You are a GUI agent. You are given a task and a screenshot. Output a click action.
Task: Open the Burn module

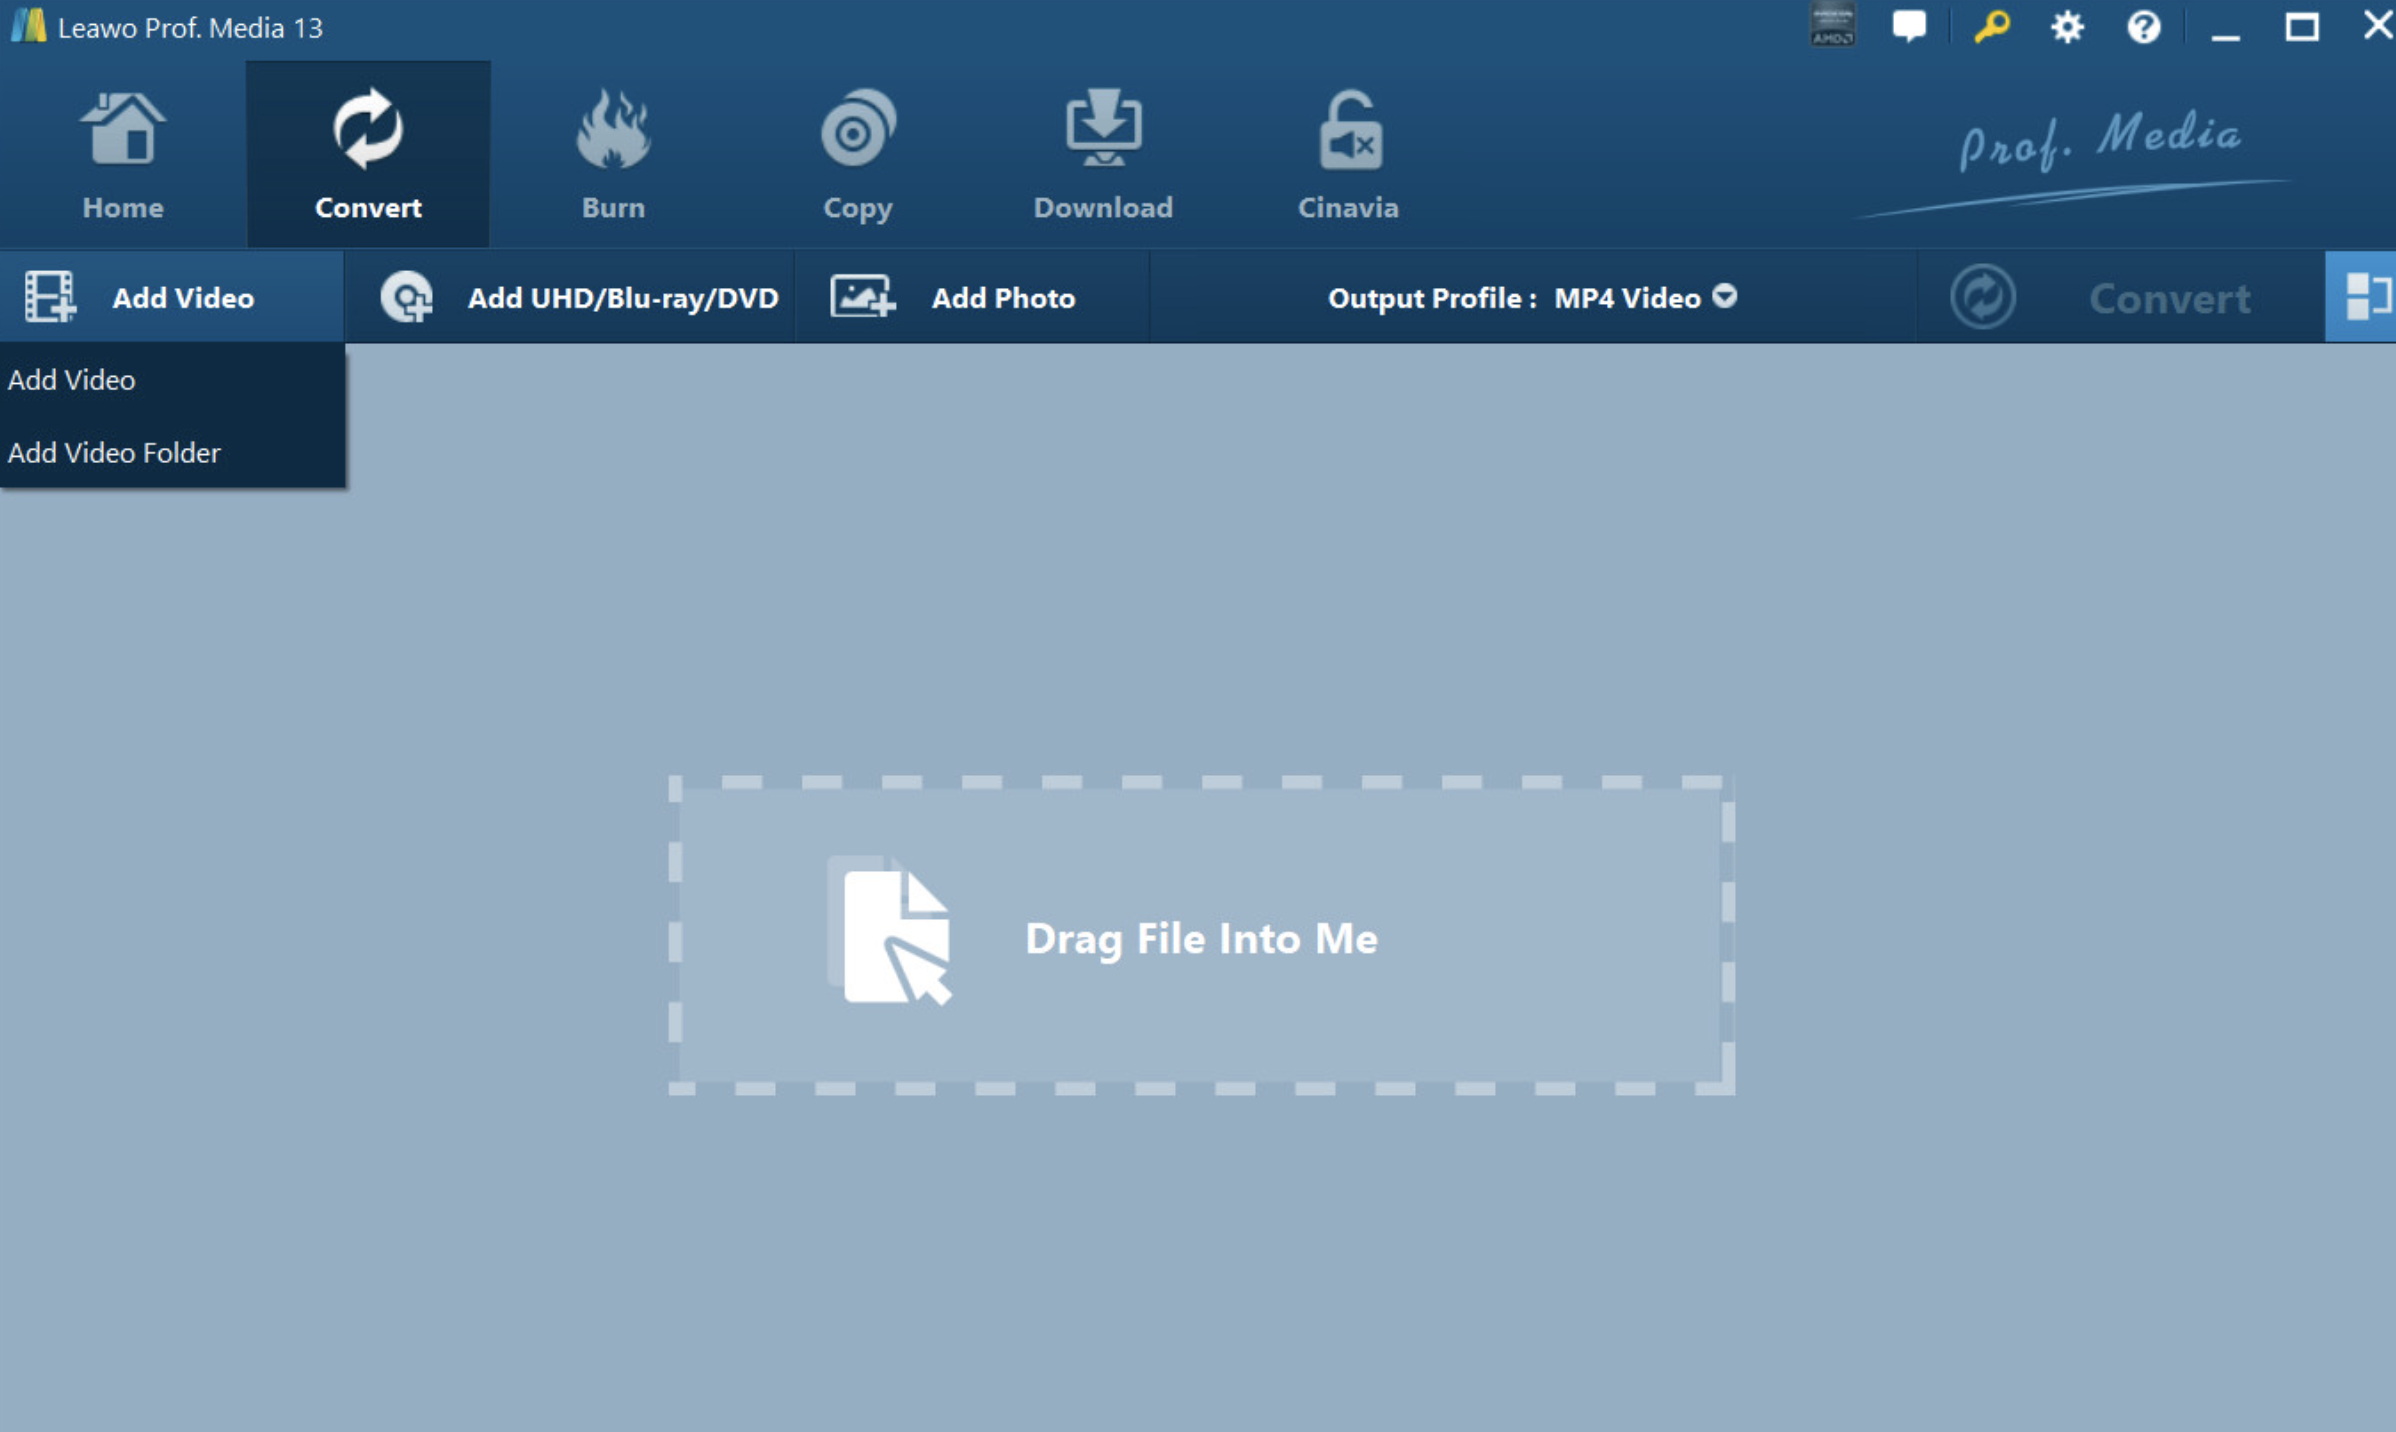(x=613, y=155)
